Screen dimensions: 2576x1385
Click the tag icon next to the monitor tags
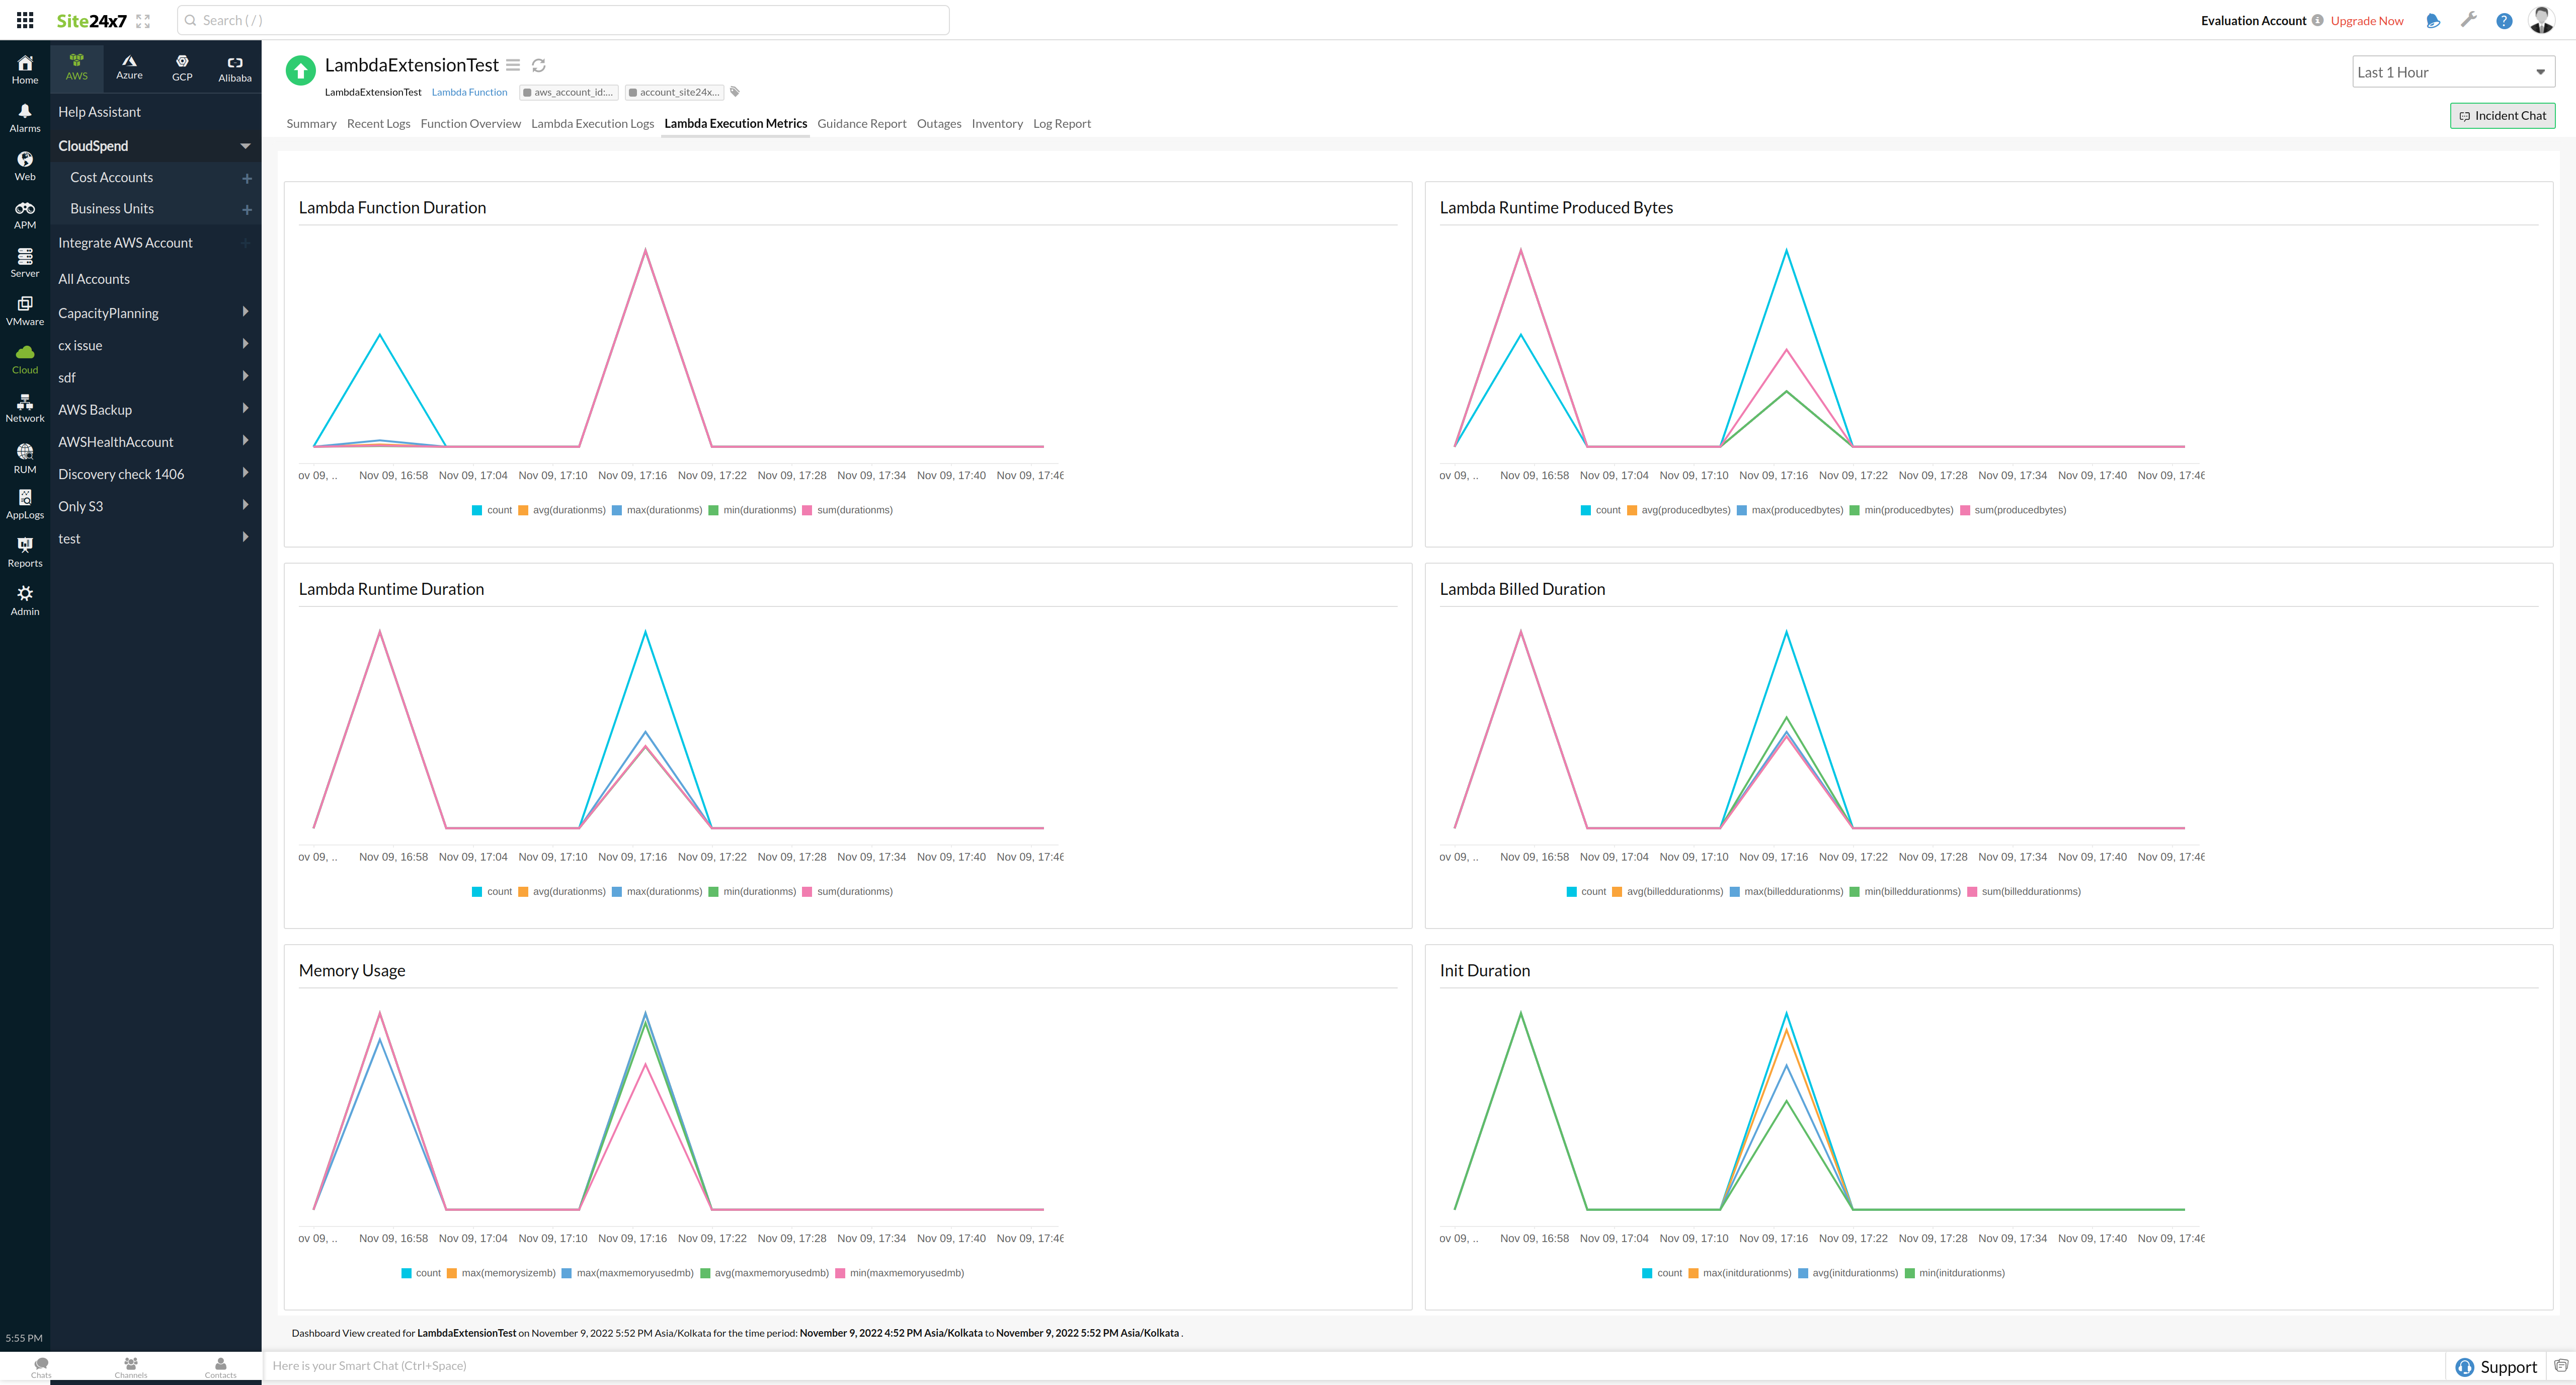(x=735, y=92)
